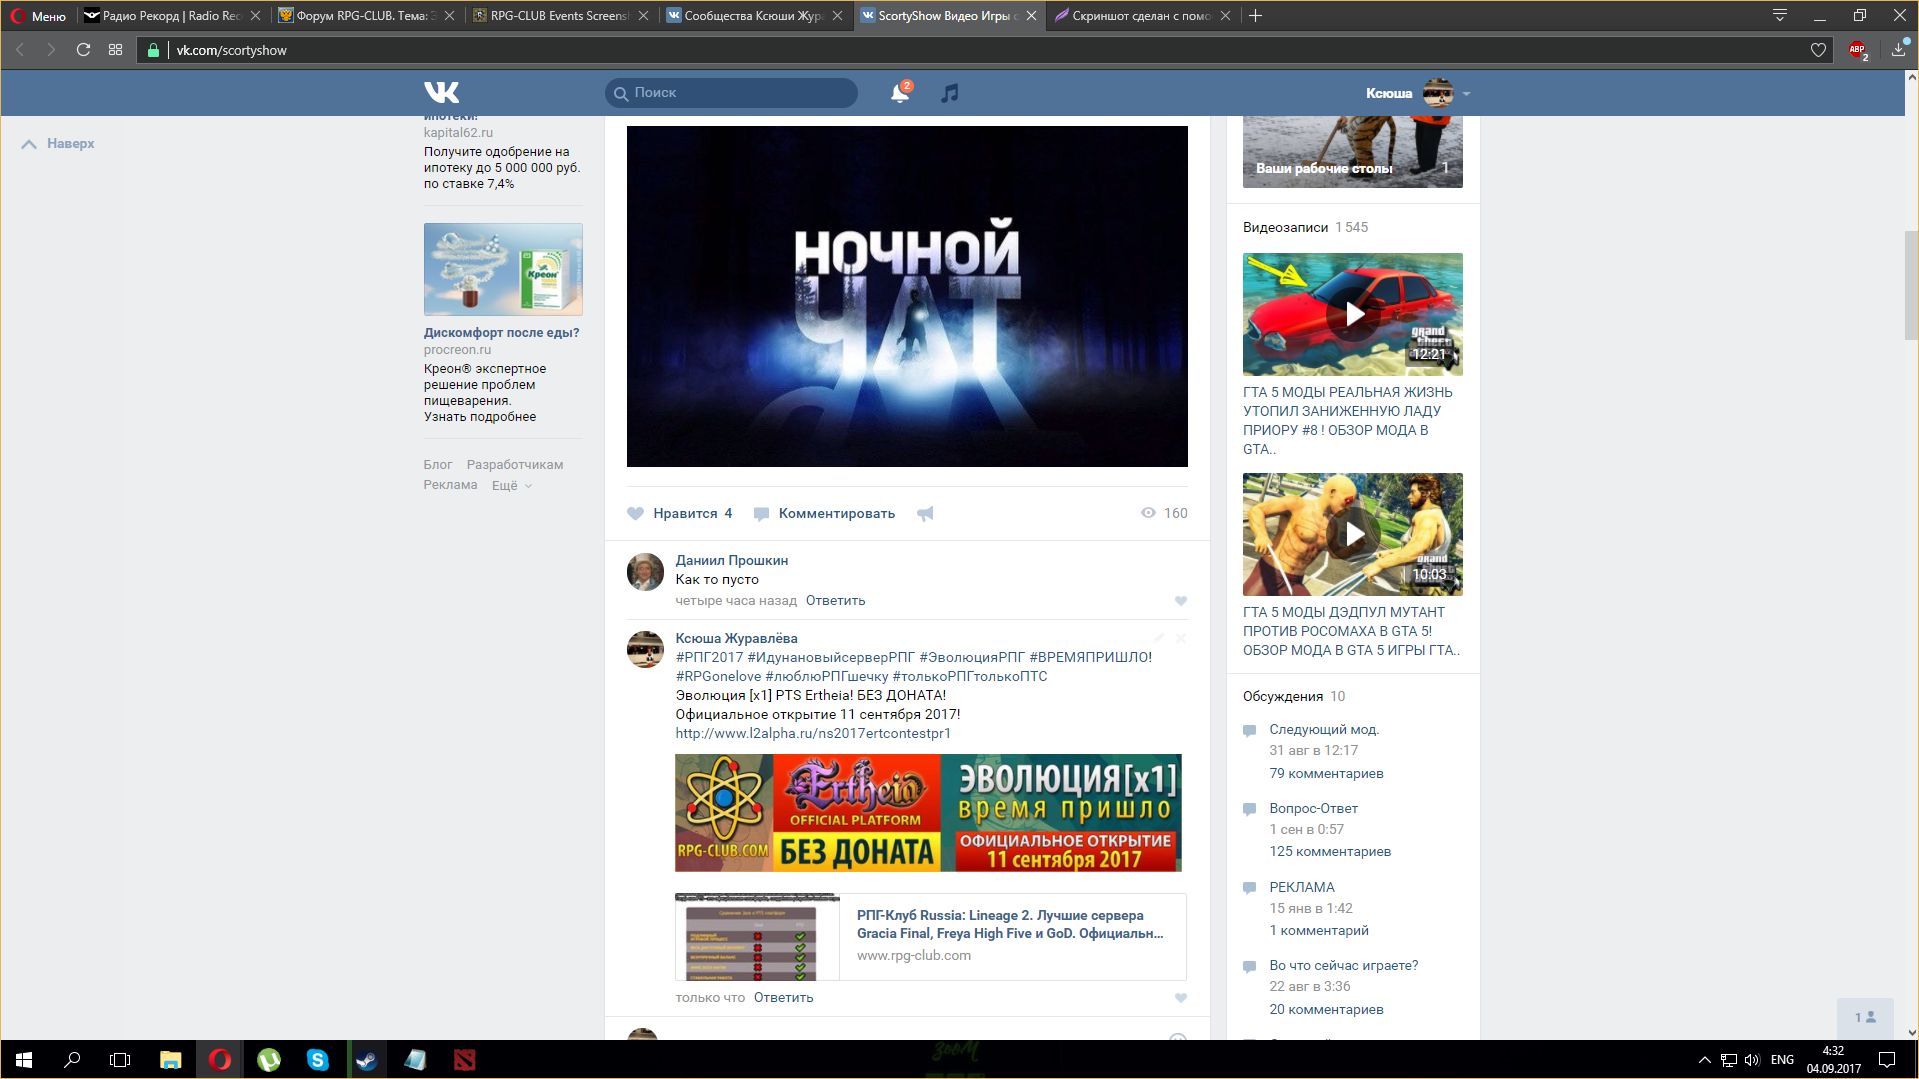Like the post via Нравится heart
This screenshot has width=1919, height=1079.
(680, 513)
